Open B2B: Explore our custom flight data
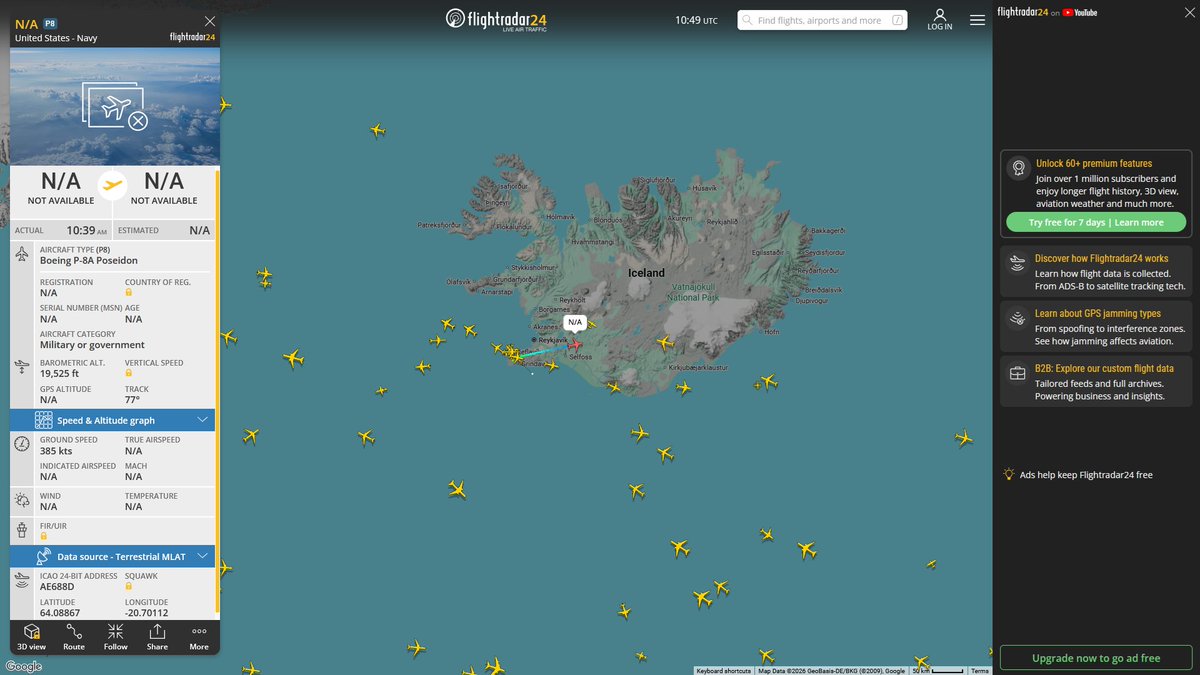 (1096, 382)
